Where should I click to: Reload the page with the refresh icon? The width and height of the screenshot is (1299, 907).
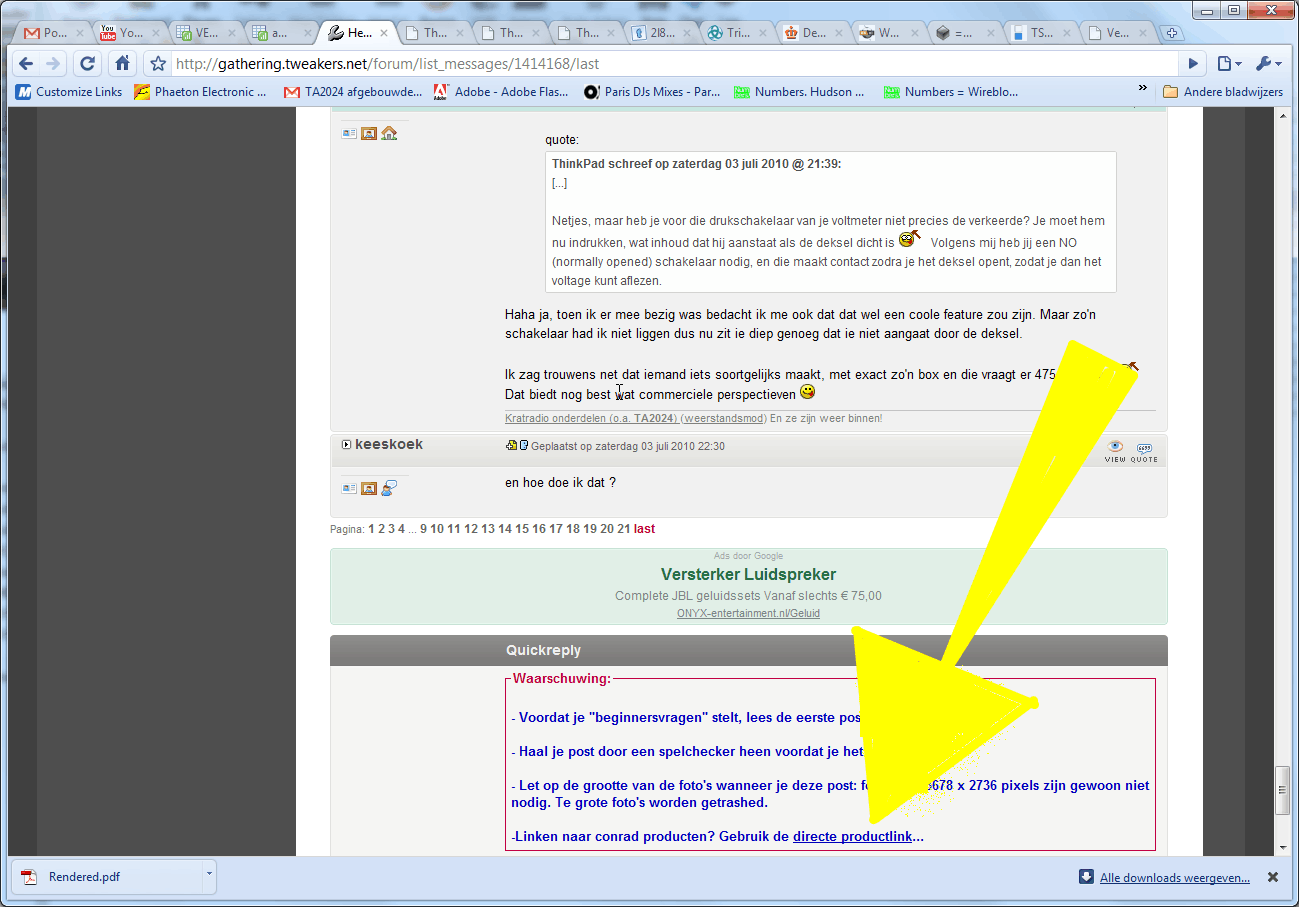(87, 64)
